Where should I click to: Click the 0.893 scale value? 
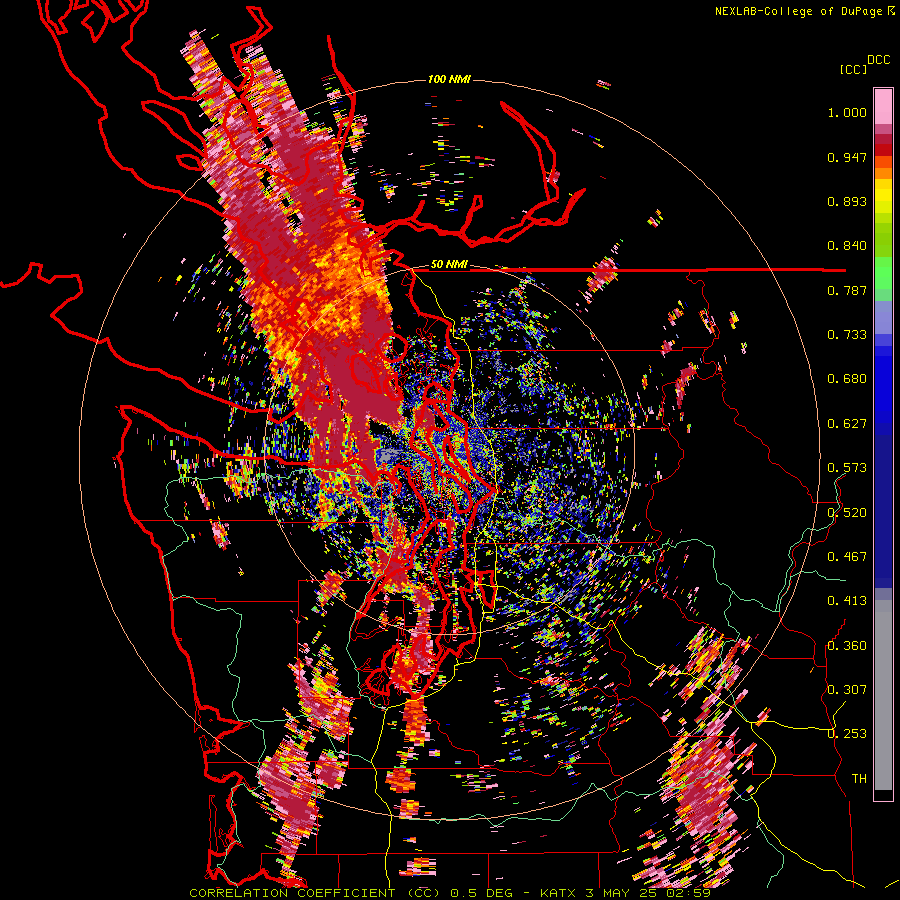coord(847,201)
